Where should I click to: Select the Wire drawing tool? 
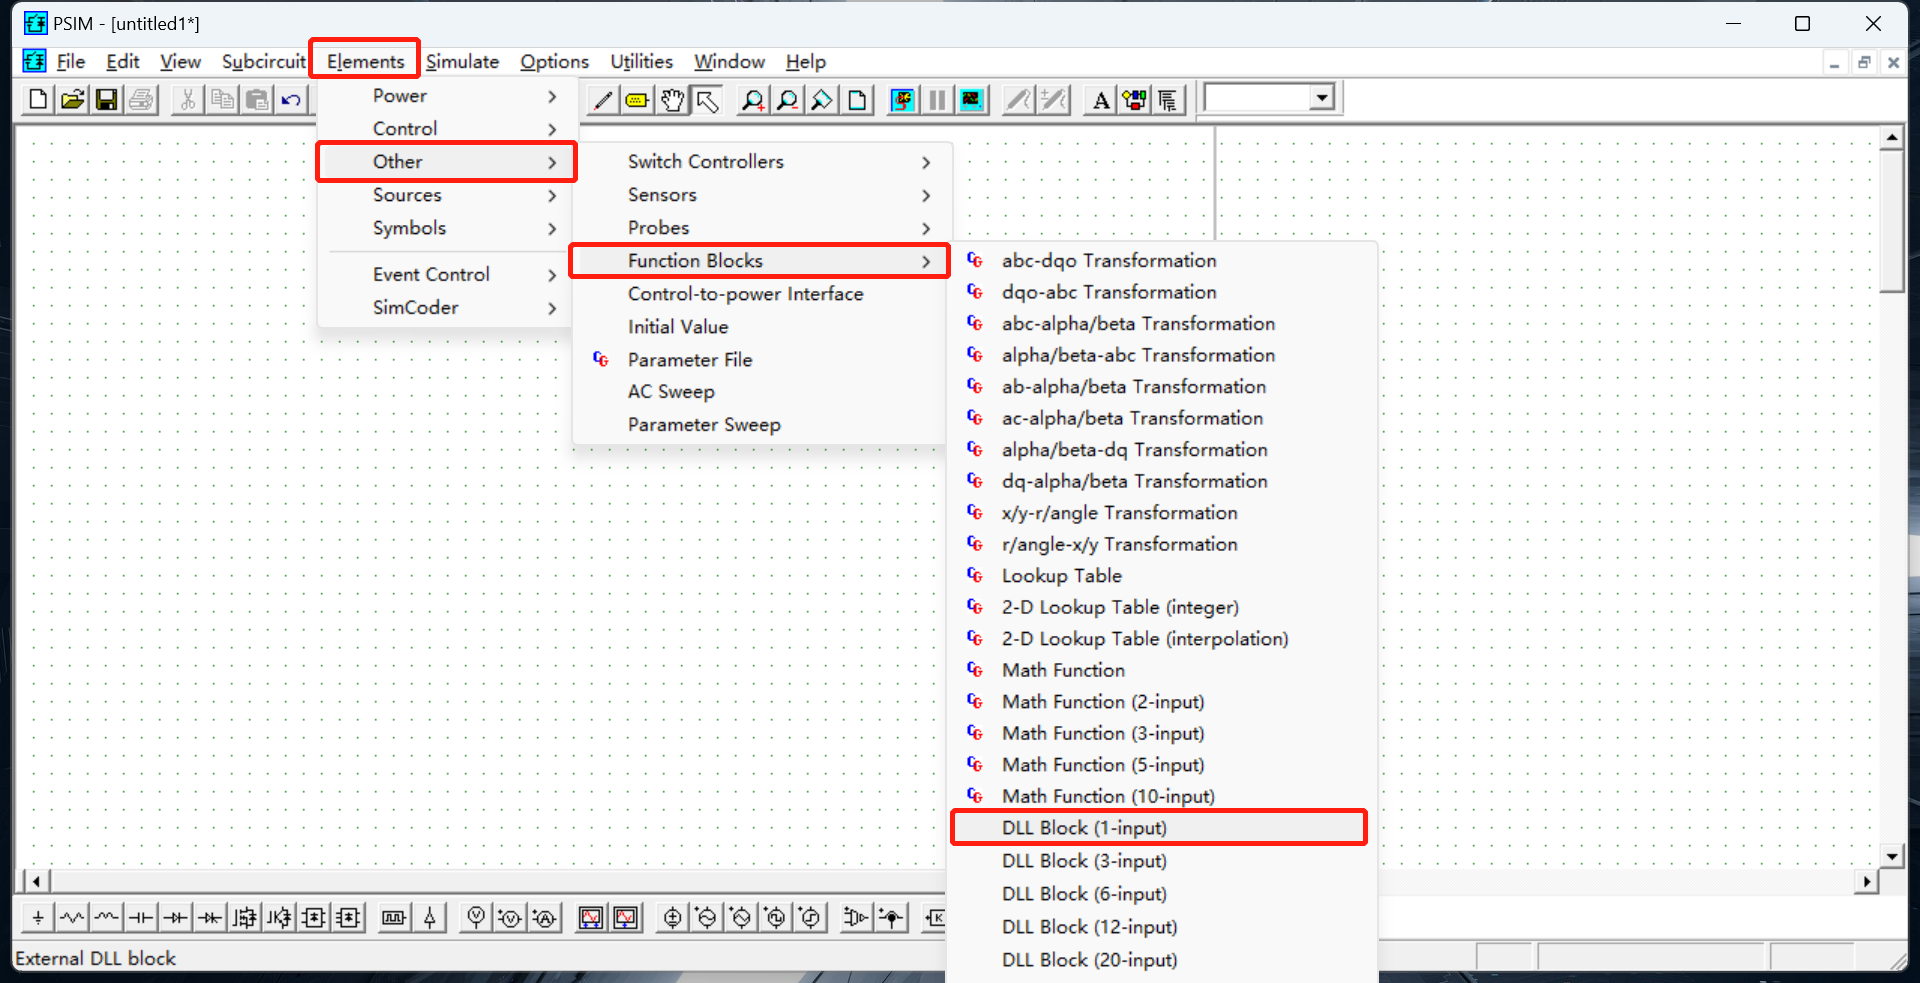click(x=603, y=100)
